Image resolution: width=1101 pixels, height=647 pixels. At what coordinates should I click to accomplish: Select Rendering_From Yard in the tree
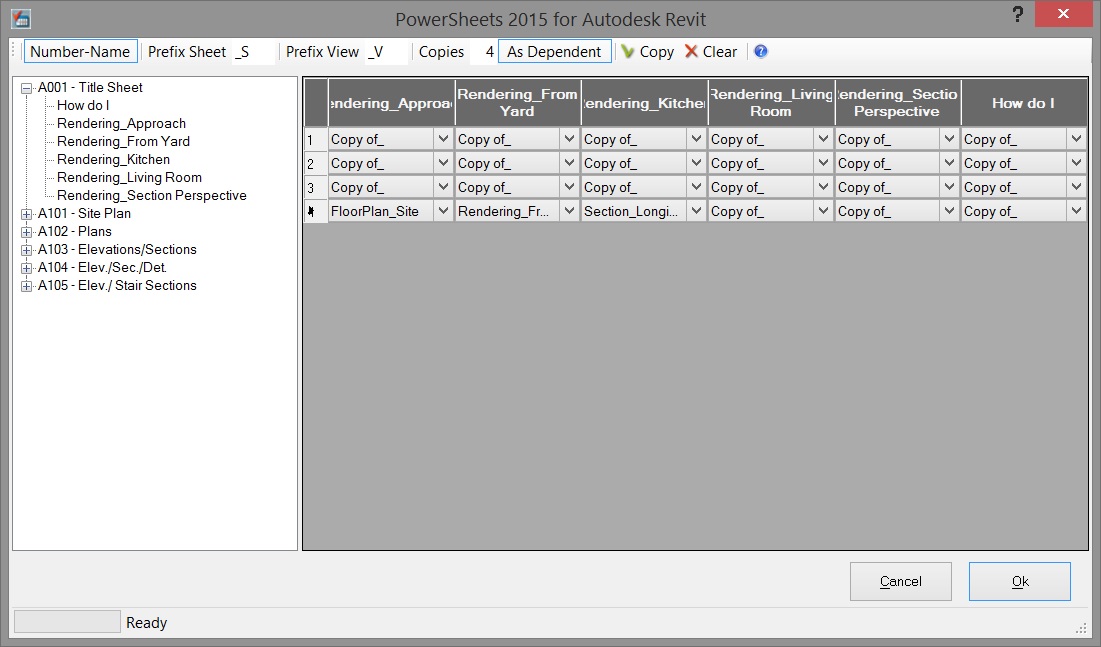pyautogui.click(x=124, y=141)
